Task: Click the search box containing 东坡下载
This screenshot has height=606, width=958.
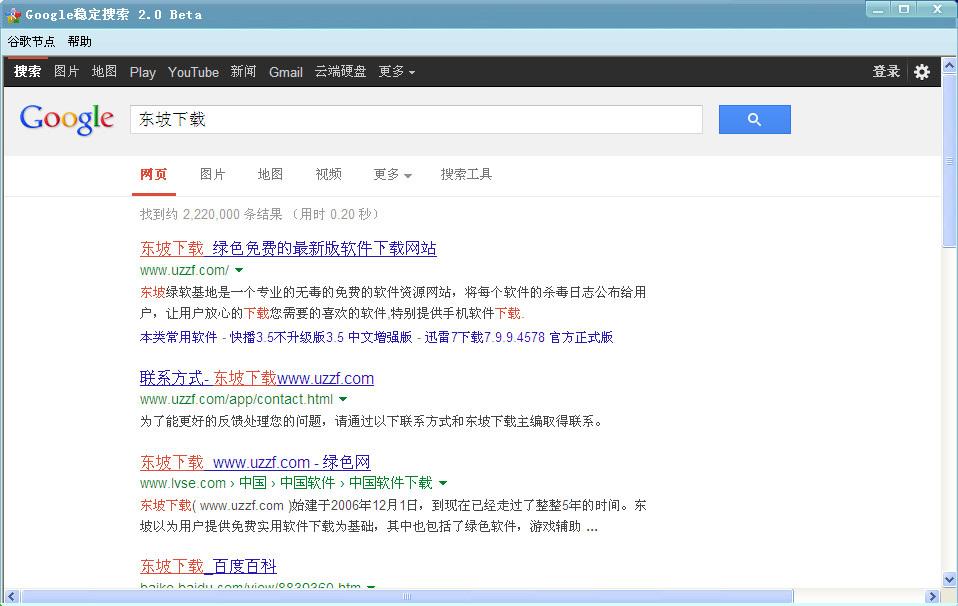Action: pos(416,119)
